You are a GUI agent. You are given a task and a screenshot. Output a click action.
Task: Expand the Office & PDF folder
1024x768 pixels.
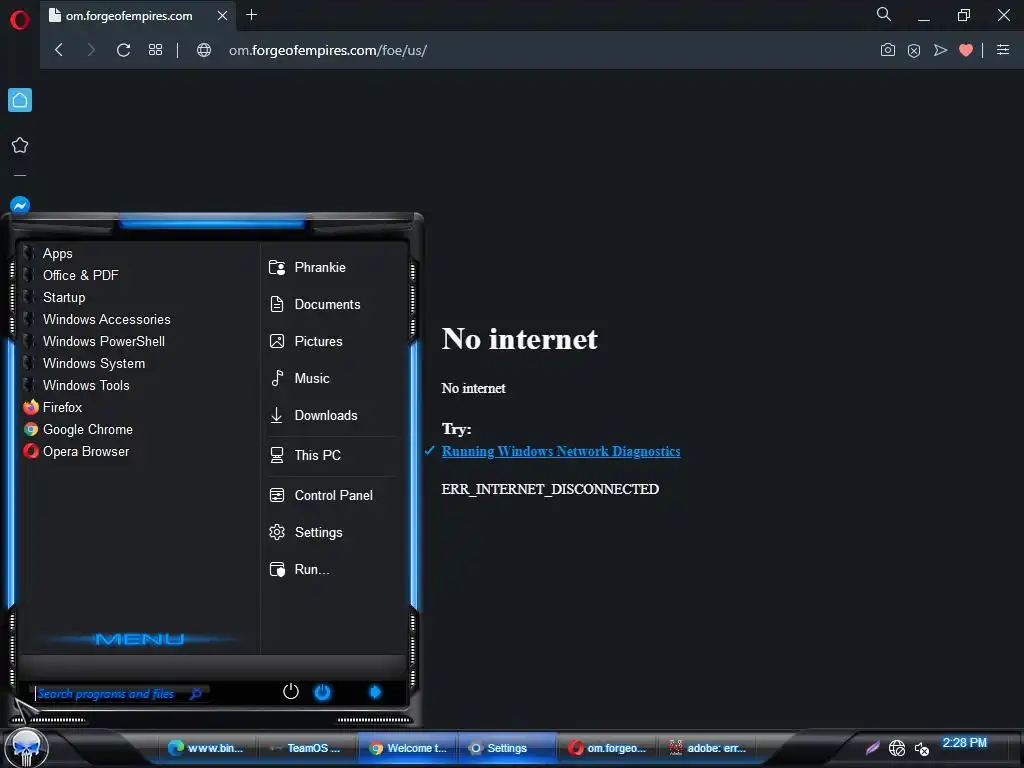point(80,276)
